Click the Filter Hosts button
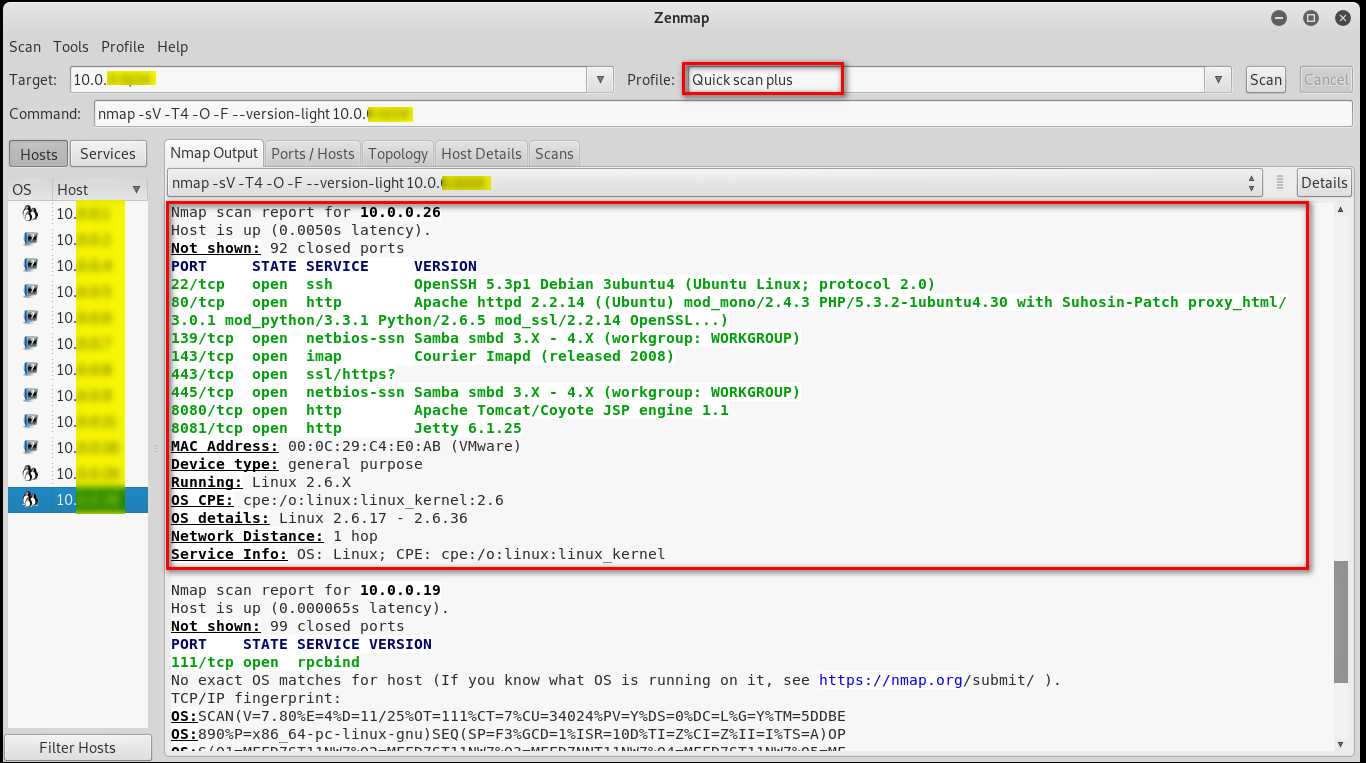Screen dimensions: 1366x763 point(78,748)
